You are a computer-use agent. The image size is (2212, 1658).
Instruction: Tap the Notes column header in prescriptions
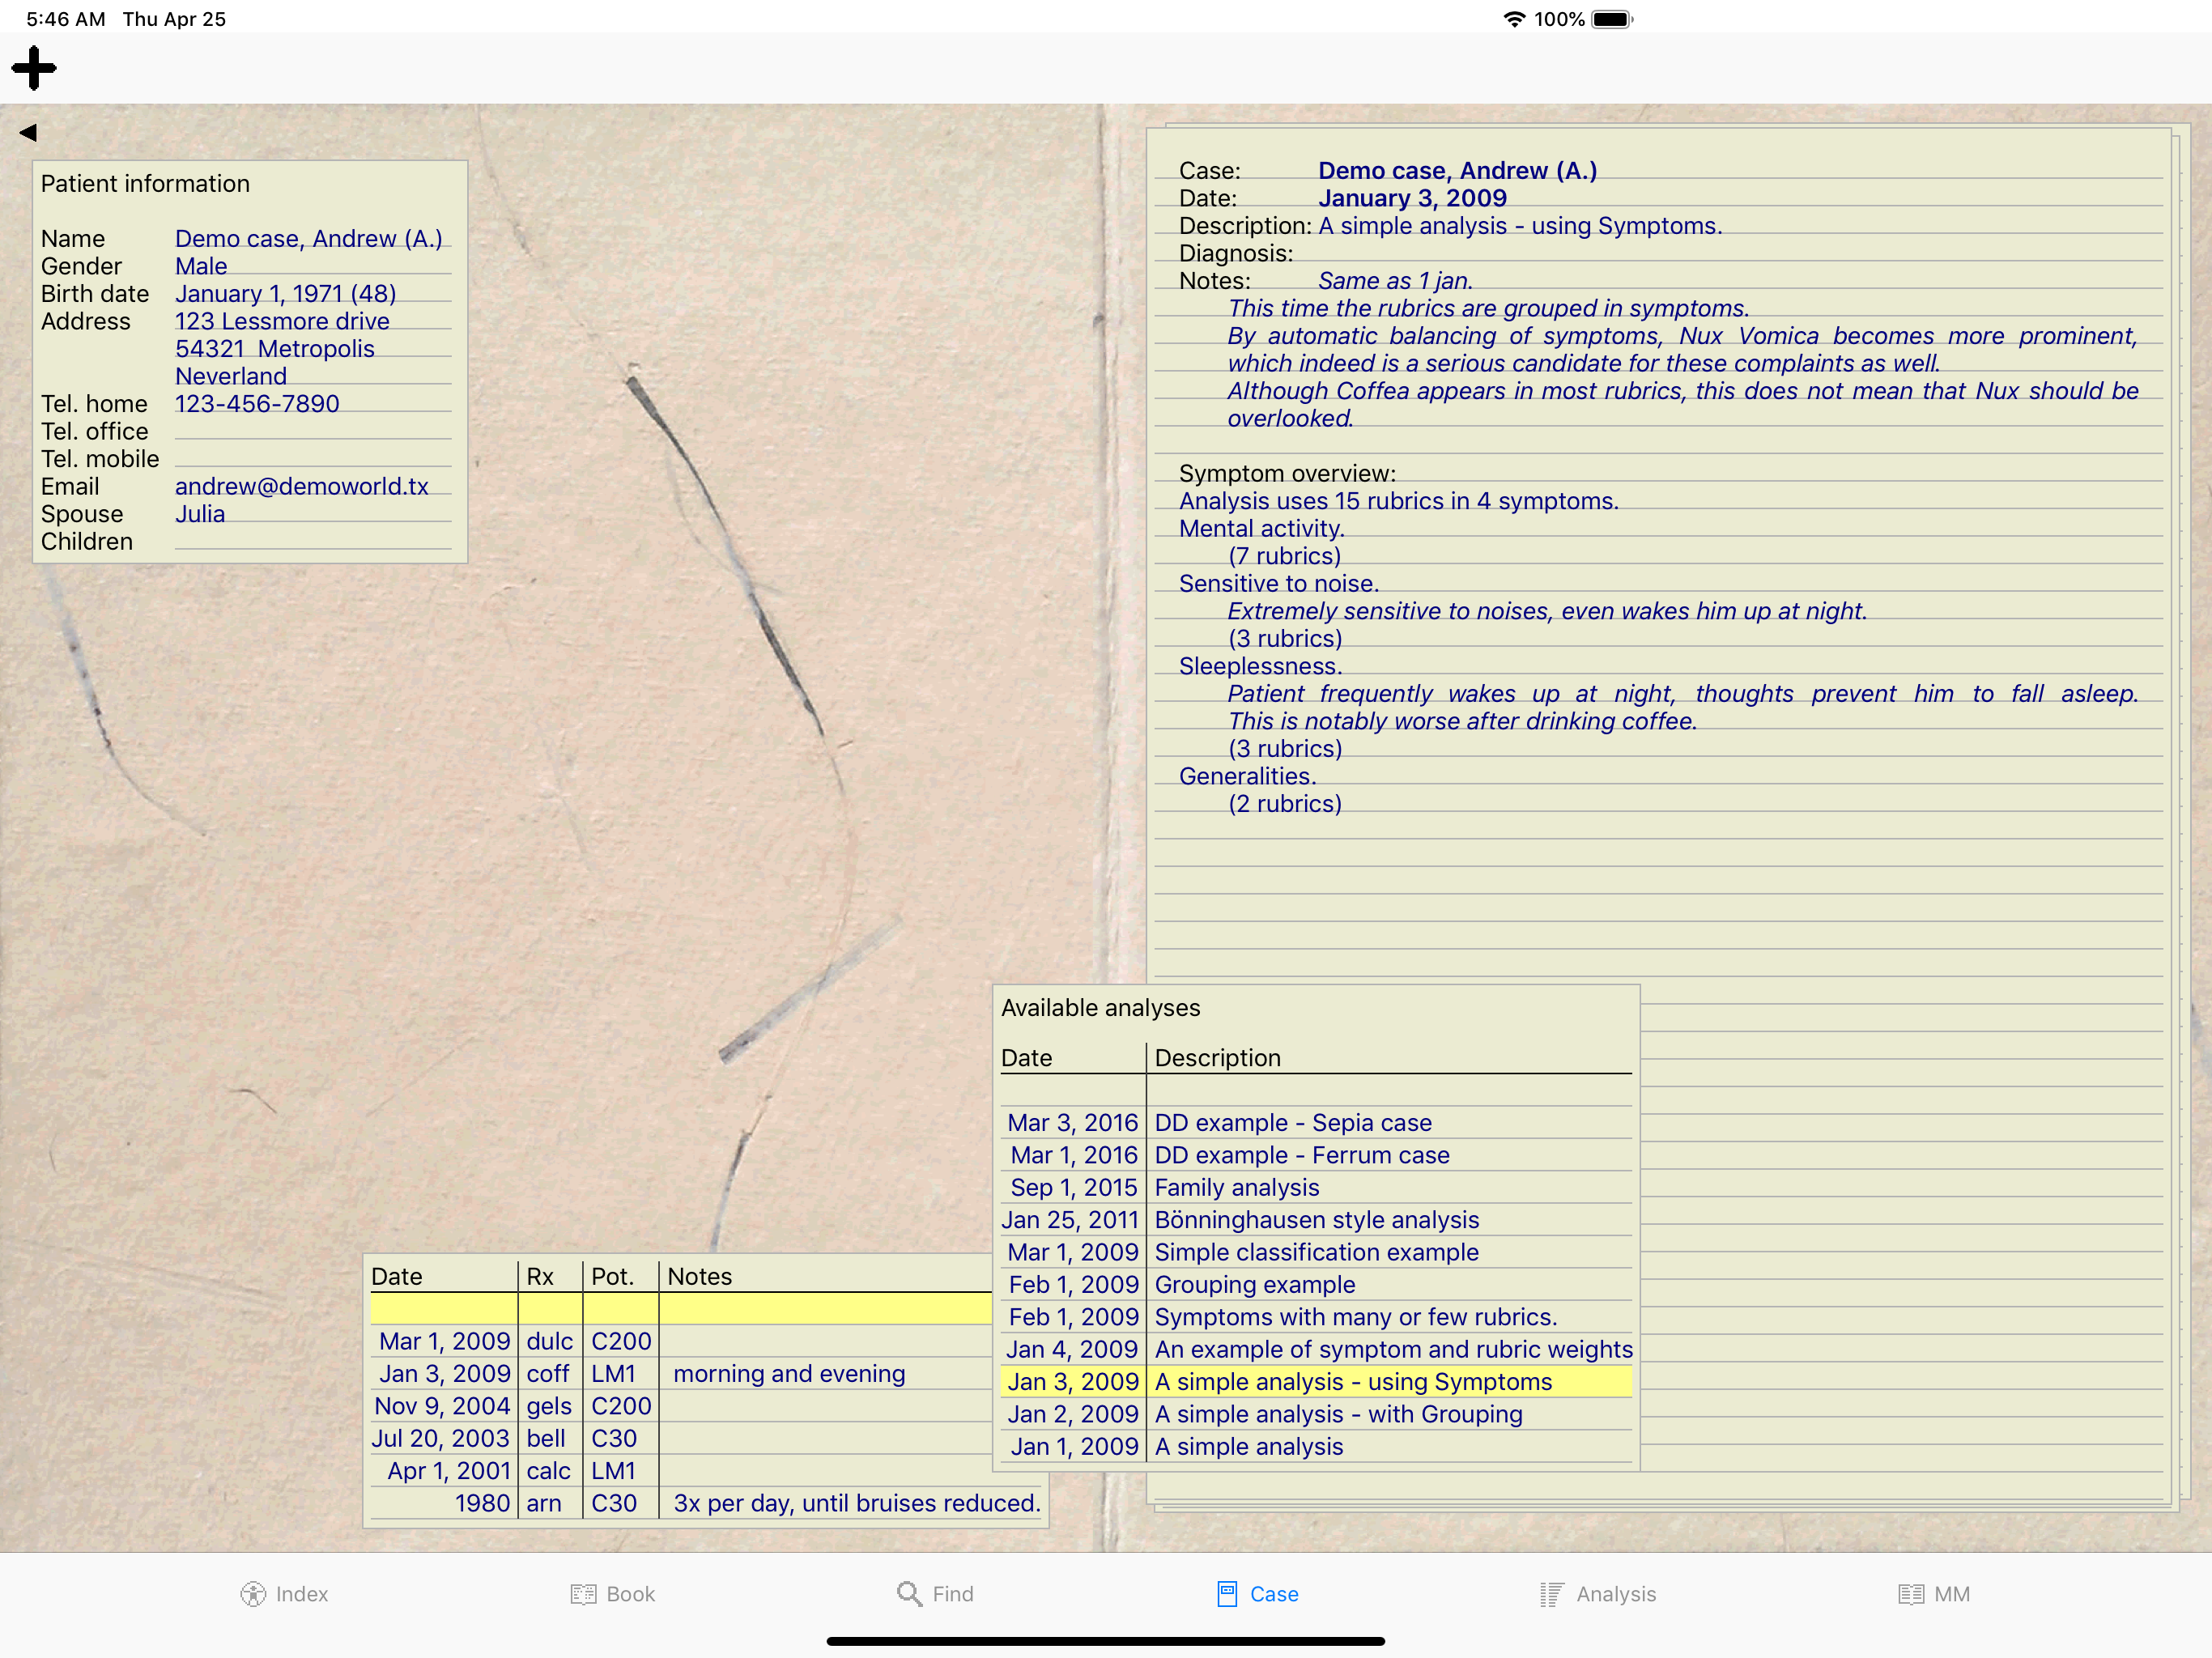pyautogui.click(x=700, y=1276)
